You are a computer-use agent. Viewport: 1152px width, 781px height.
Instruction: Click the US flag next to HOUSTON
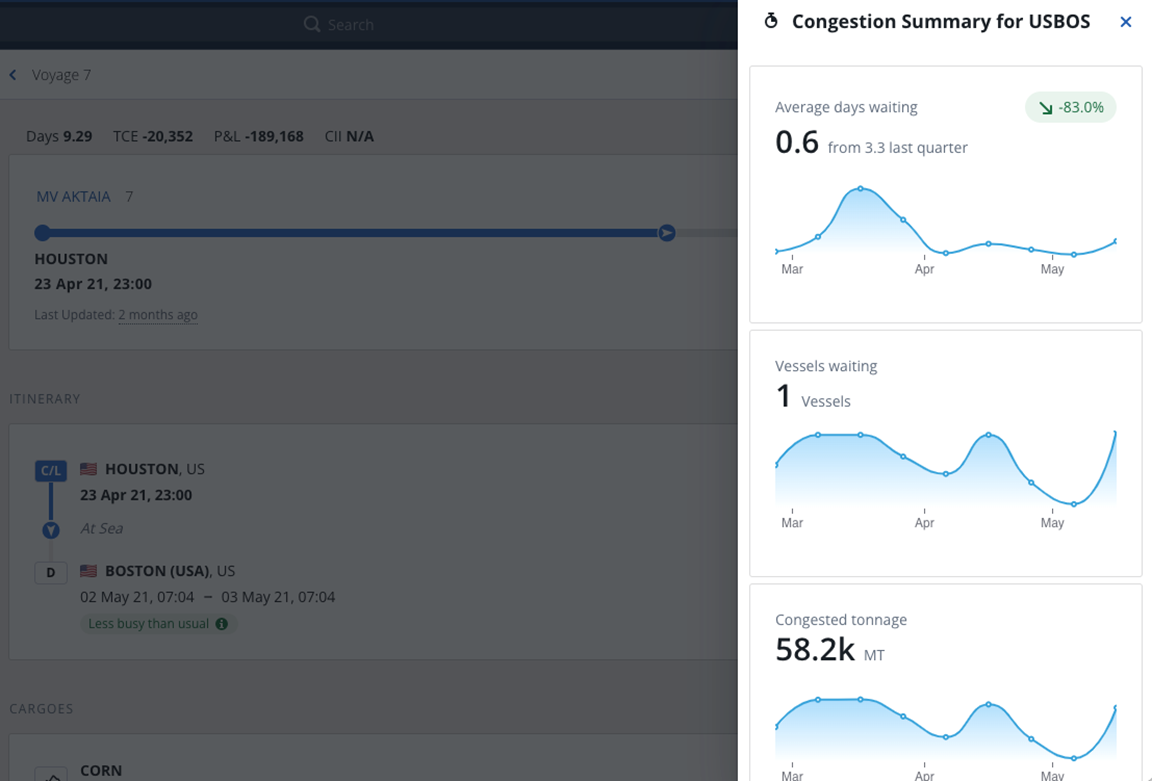(x=88, y=468)
